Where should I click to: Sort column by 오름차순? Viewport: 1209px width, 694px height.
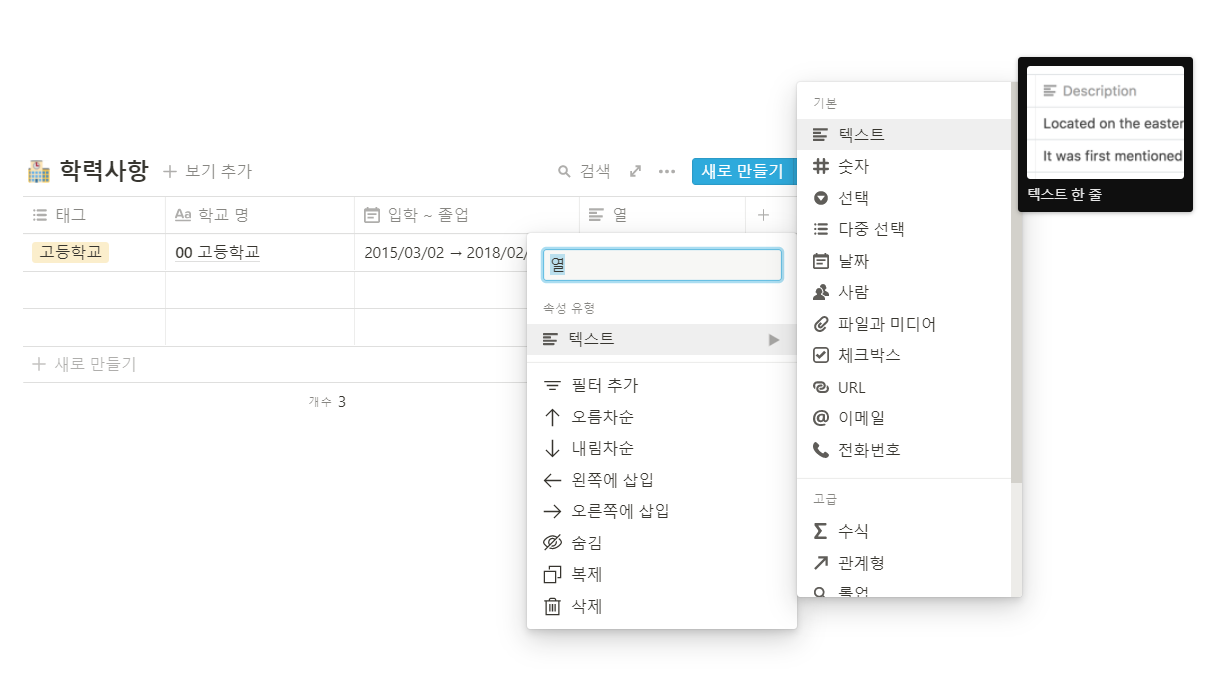662,417
